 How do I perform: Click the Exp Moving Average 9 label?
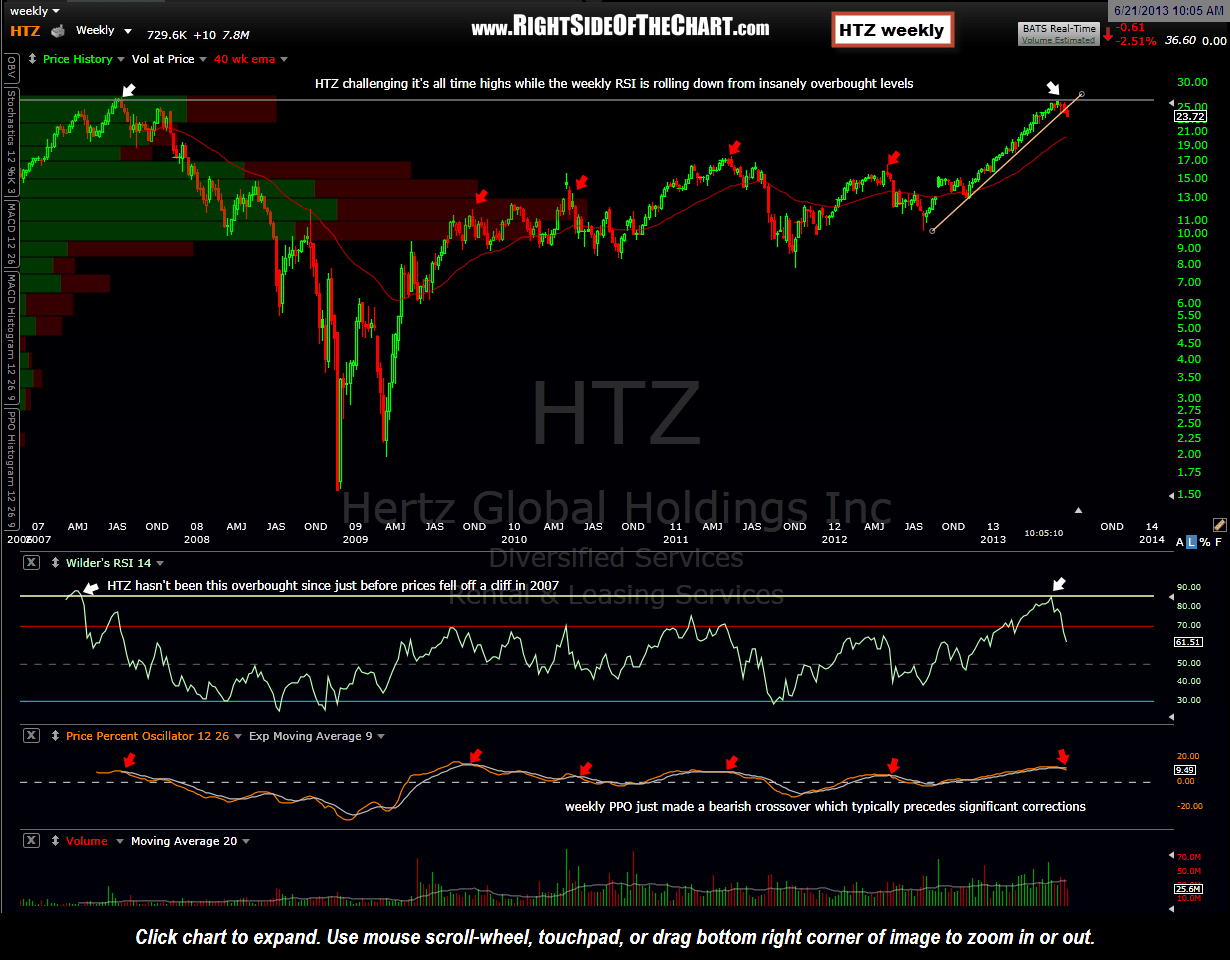point(309,737)
